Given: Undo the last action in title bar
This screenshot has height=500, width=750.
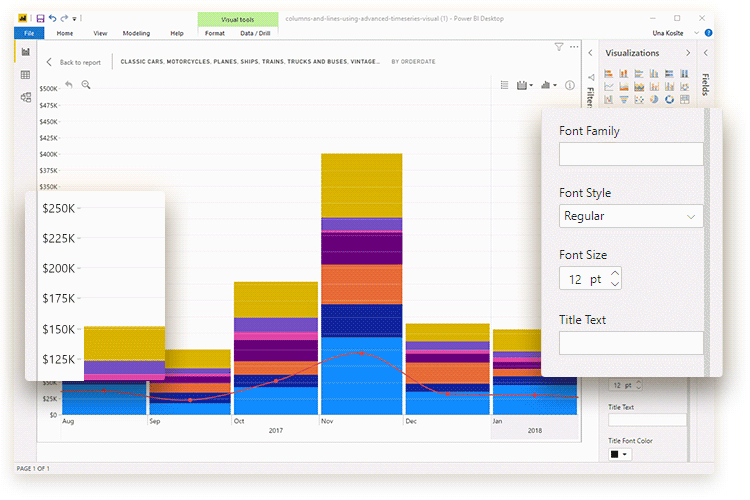Looking at the screenshot, I should pyautogui.click(x=53, y=18).
